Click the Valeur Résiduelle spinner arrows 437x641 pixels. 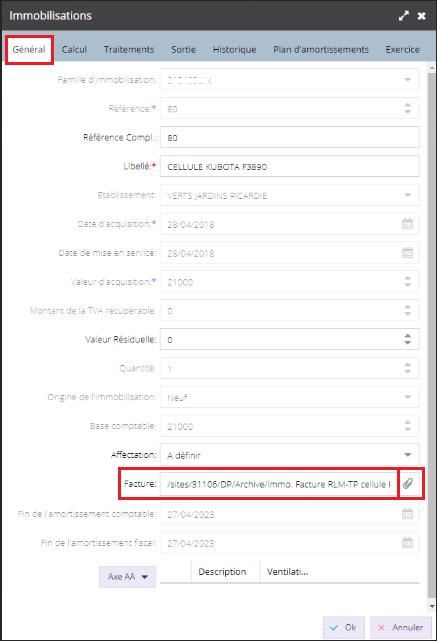click(x=408, y=339)
